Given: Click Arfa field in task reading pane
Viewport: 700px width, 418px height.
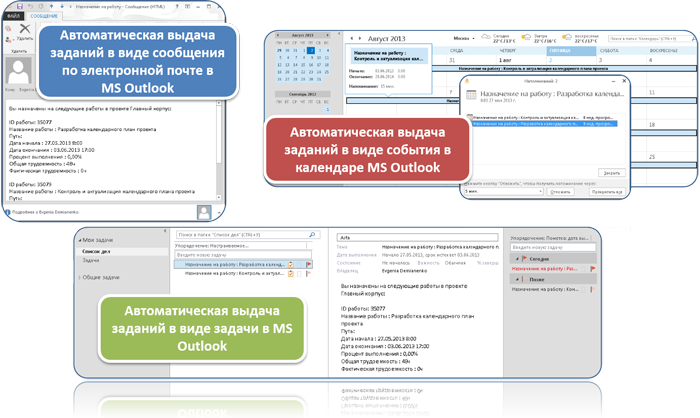Looking at the screenshot, I should coord(417,238).
